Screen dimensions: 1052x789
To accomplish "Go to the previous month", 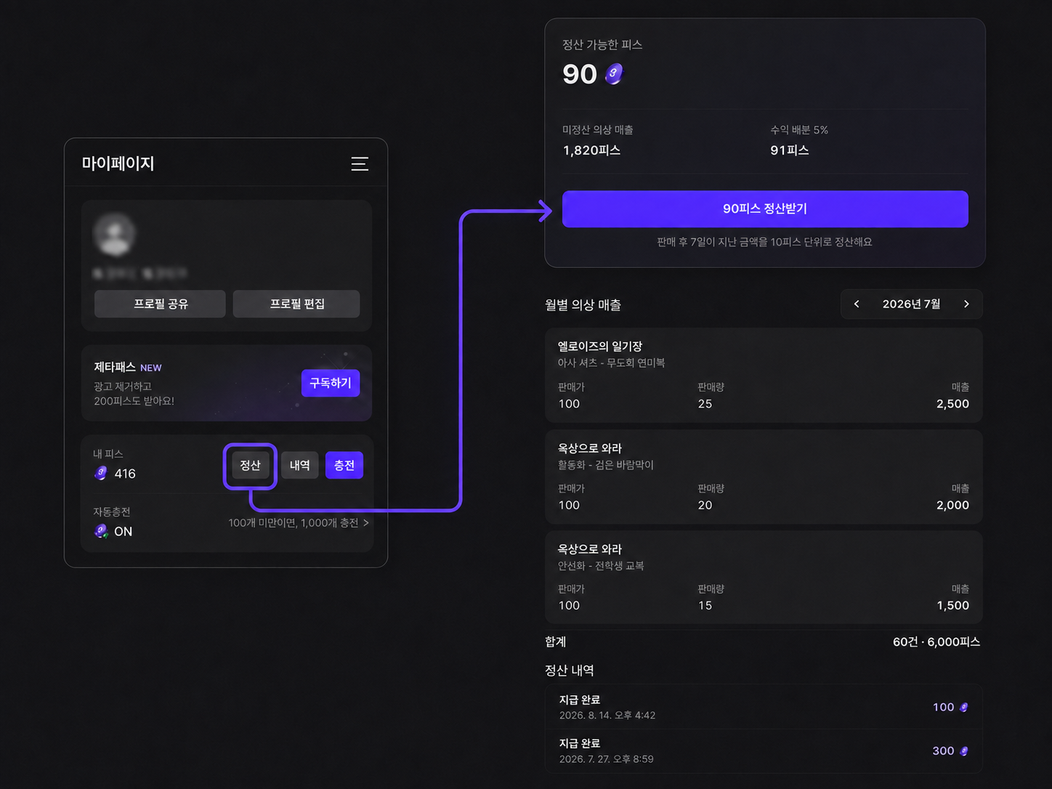I will (857, 304).
